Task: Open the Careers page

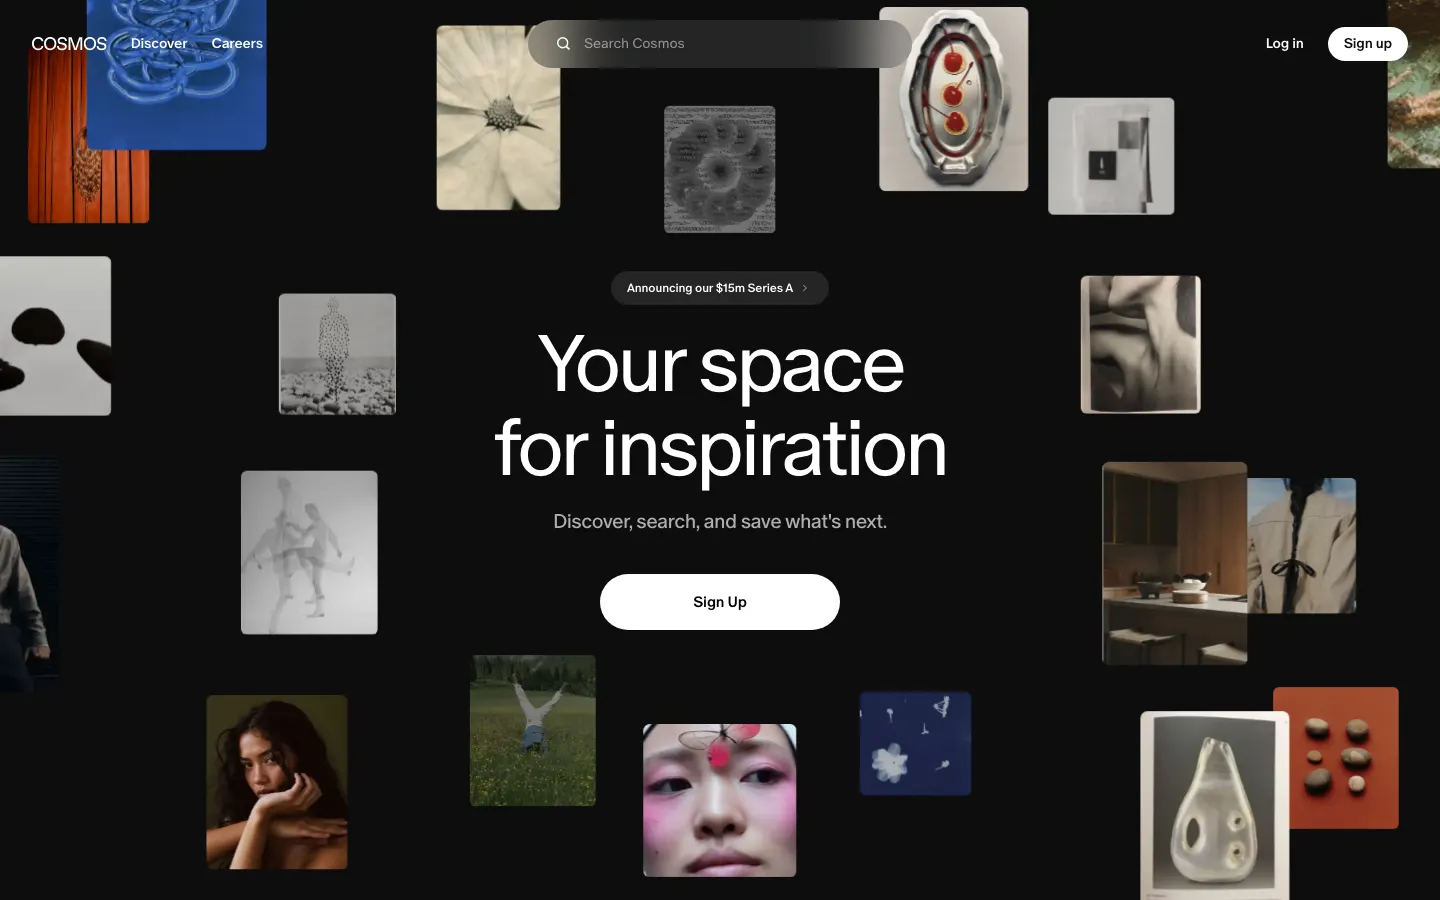Action: coord(237,44)
